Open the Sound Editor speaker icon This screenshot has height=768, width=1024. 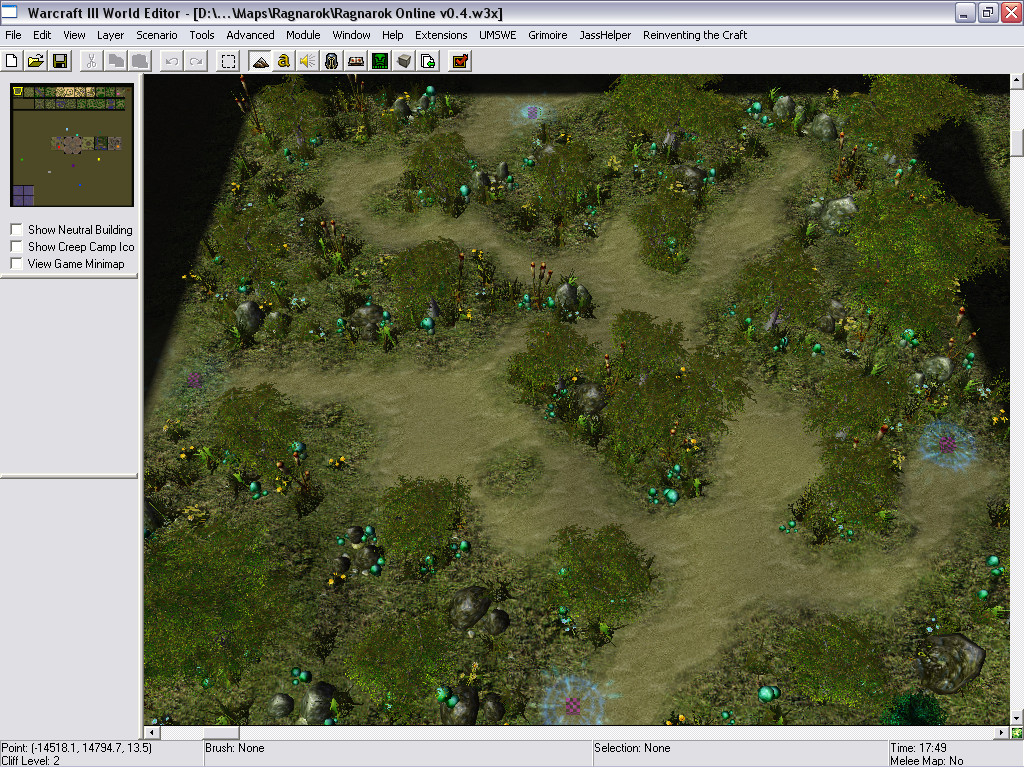[x=308, y=61]
